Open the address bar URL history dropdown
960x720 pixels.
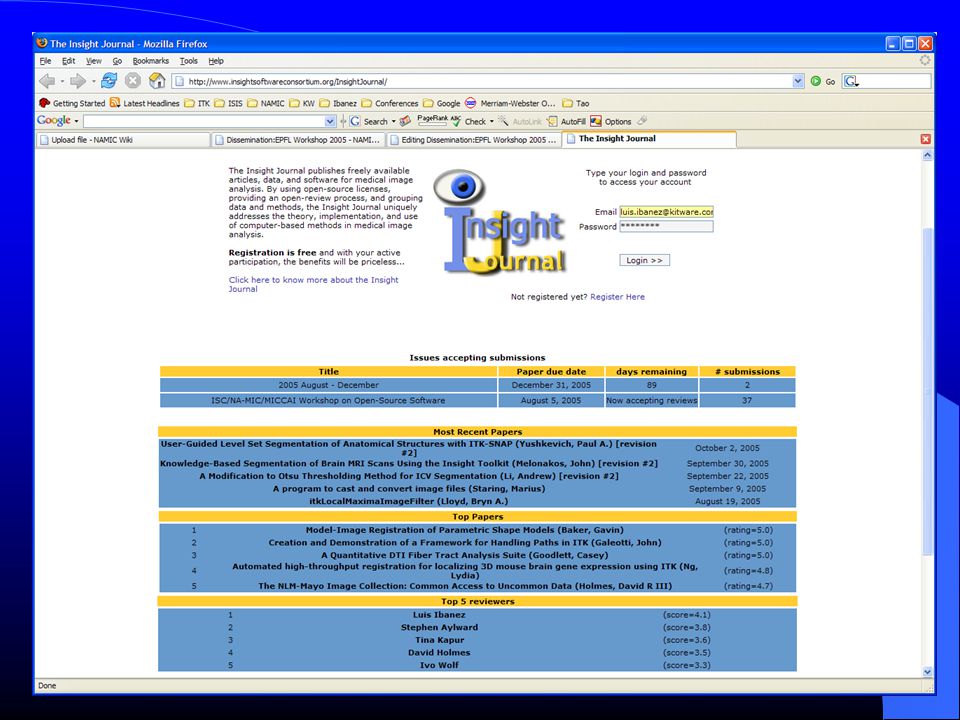[798, 81]
